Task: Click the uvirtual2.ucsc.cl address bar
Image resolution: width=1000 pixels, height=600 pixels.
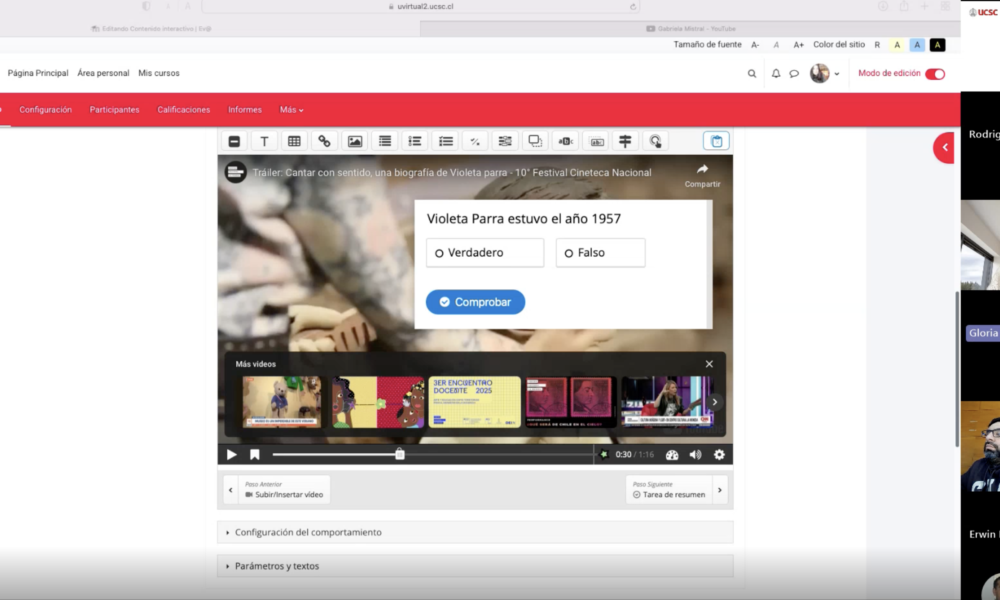Action: (421, 6)
